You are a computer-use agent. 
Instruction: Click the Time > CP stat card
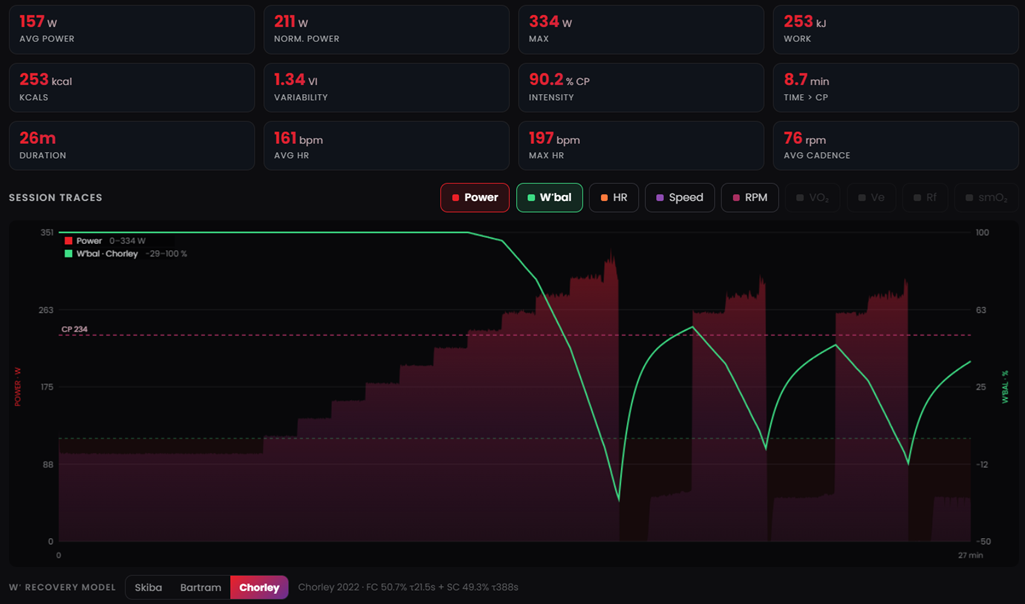click(x=896, y=88)
